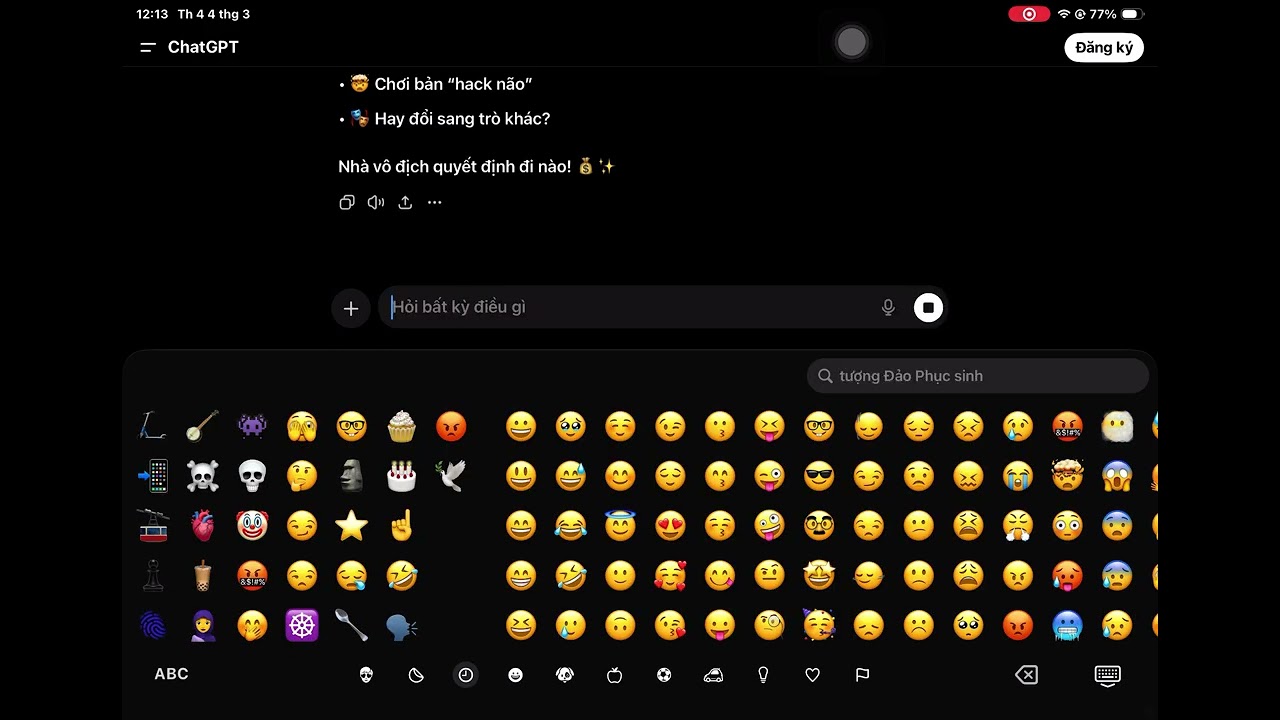Open the flags emoji category tab
The image size is (1280, 720).
point(862,675)
